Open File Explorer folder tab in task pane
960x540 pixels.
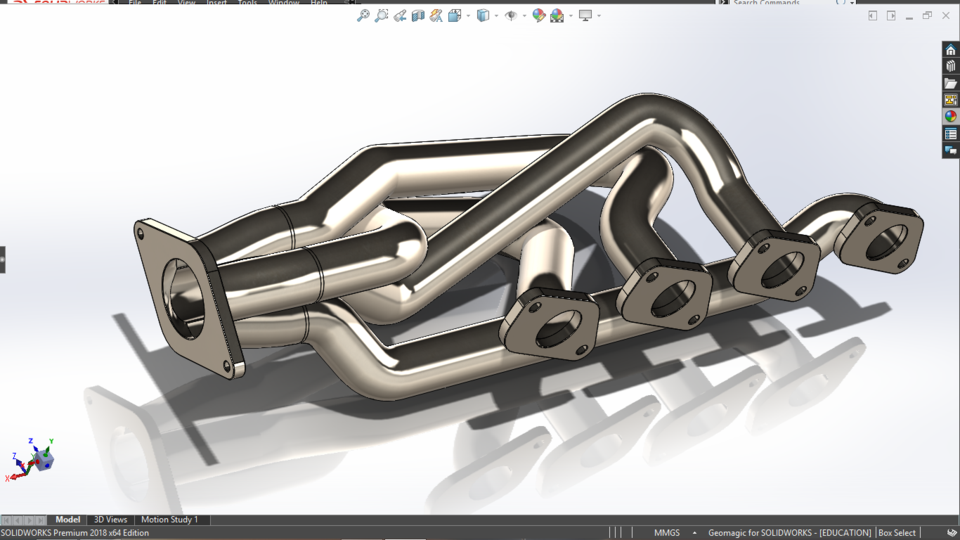coord(950,83)
